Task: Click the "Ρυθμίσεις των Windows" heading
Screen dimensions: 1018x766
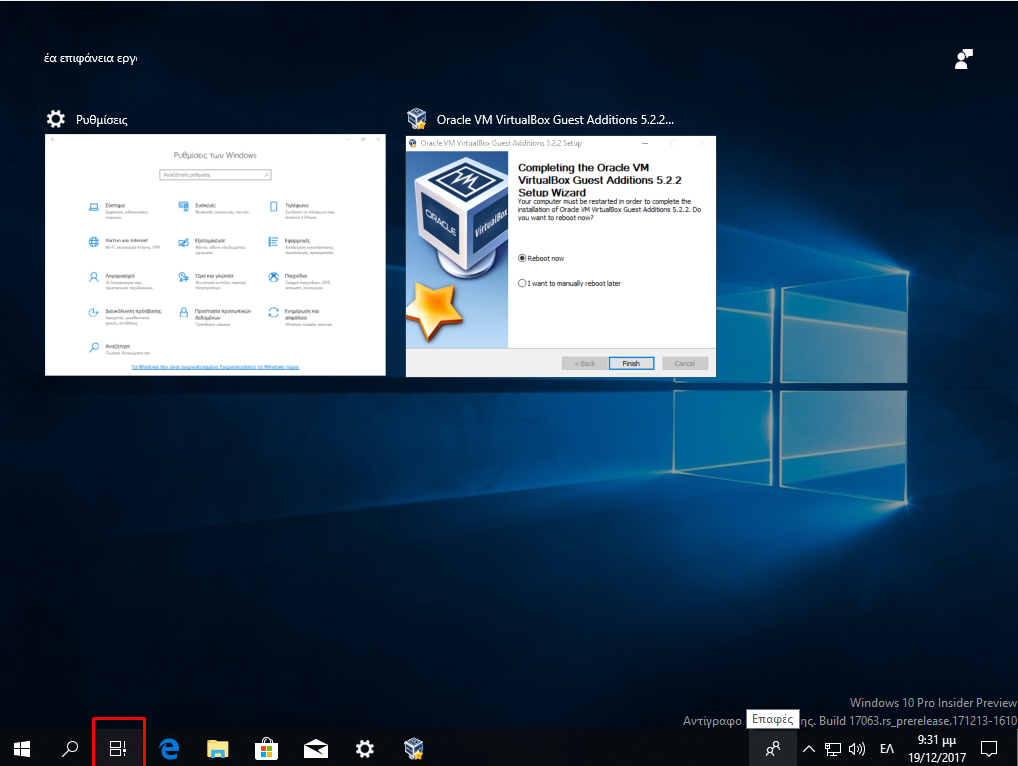Action: coord(215,155)
